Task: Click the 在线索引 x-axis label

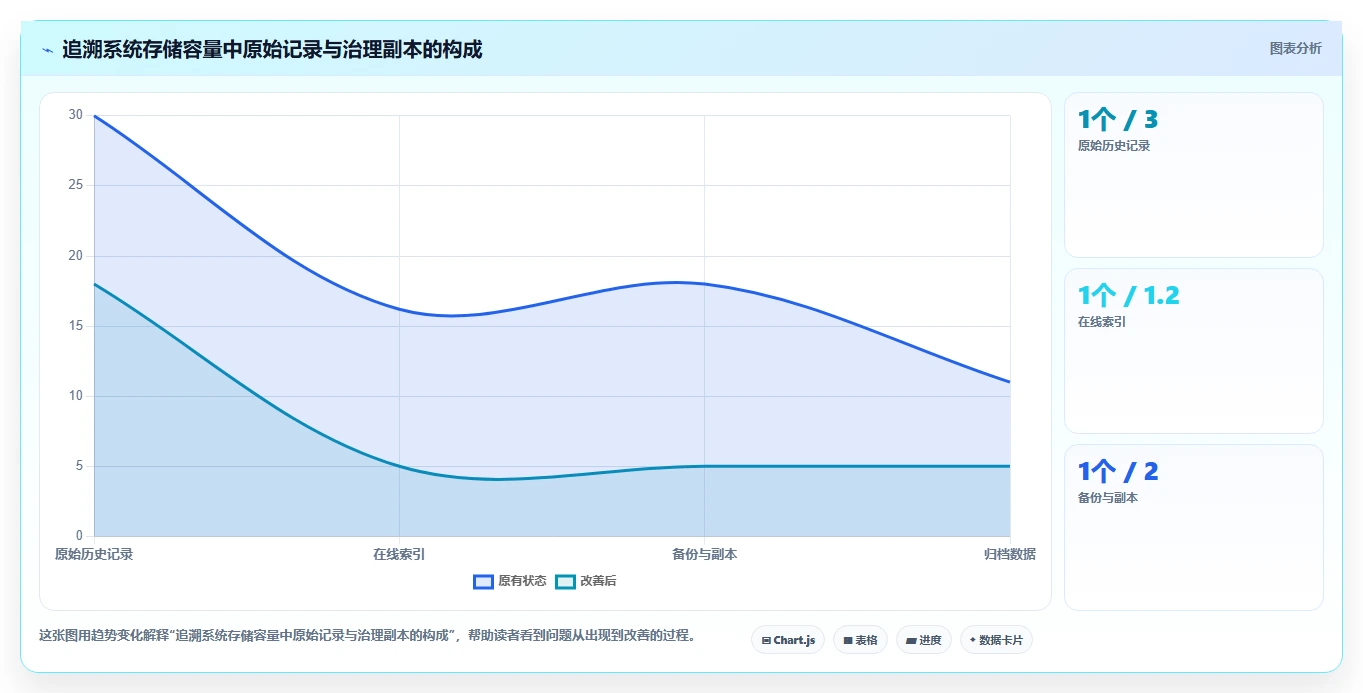Action: pyautogui.click(x=399, y=554)
